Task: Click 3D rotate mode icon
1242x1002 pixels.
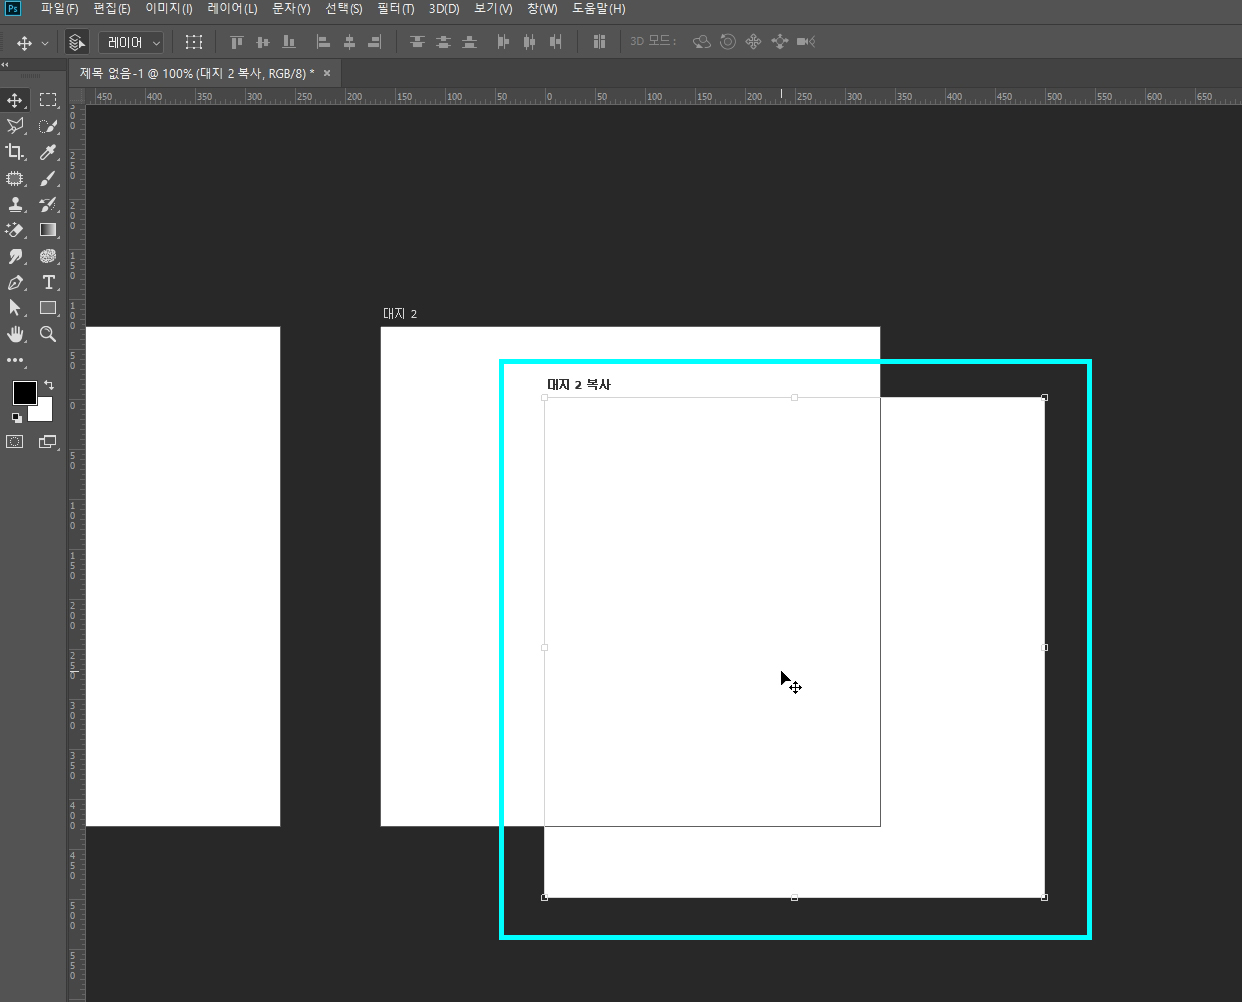Action: pyautogui.click(x=702, y=42)
